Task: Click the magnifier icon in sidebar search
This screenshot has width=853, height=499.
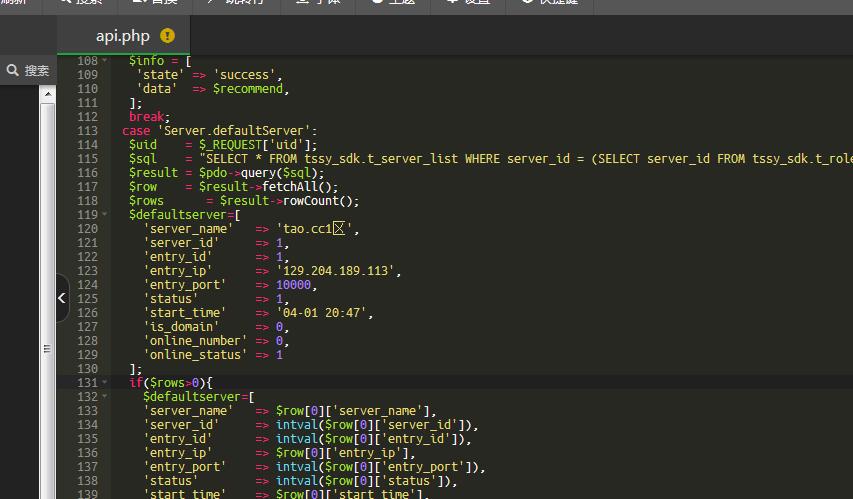Action: pos(13,70)
